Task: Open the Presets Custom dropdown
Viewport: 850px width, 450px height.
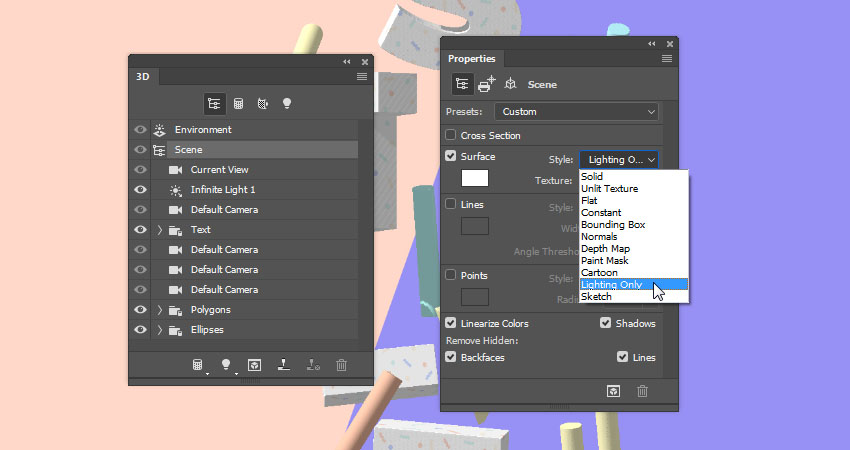Action: point(576,112)
